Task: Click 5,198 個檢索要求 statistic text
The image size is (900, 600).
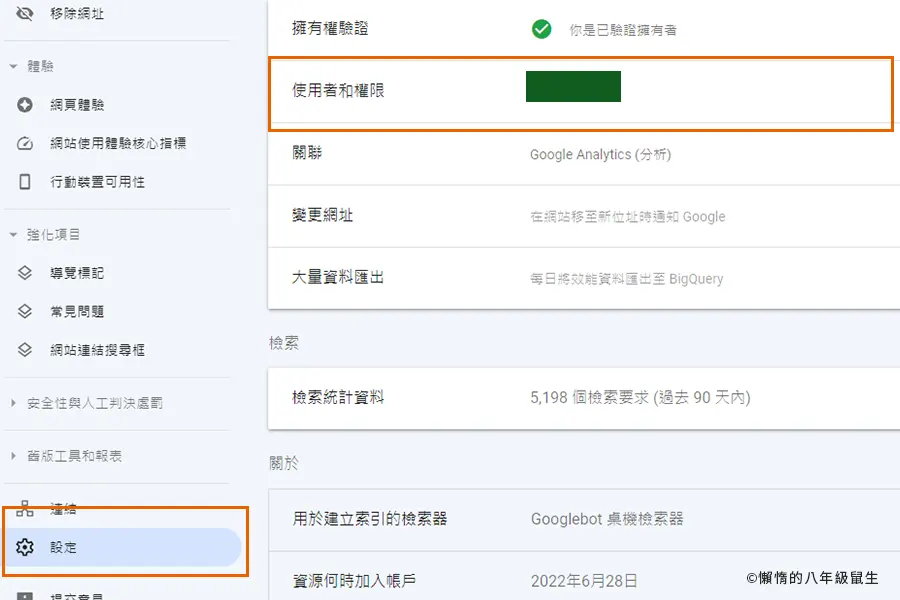Action: pos(641,397)
